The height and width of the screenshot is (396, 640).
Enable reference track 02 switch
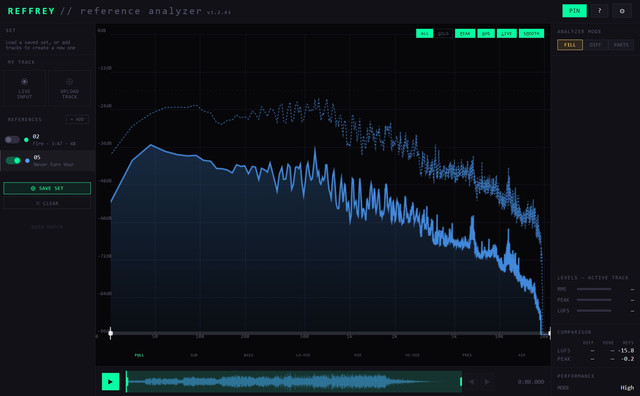tap(12, 140)
